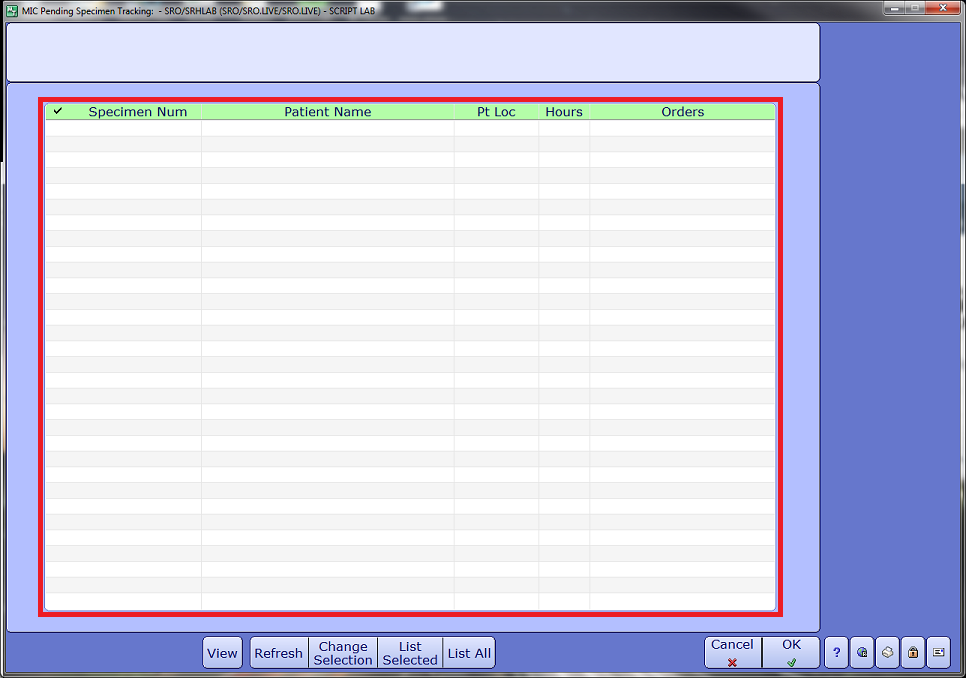Viewport: 966px width, 678px height.
Task: Click List Selected button
Action: pos(410,653)
